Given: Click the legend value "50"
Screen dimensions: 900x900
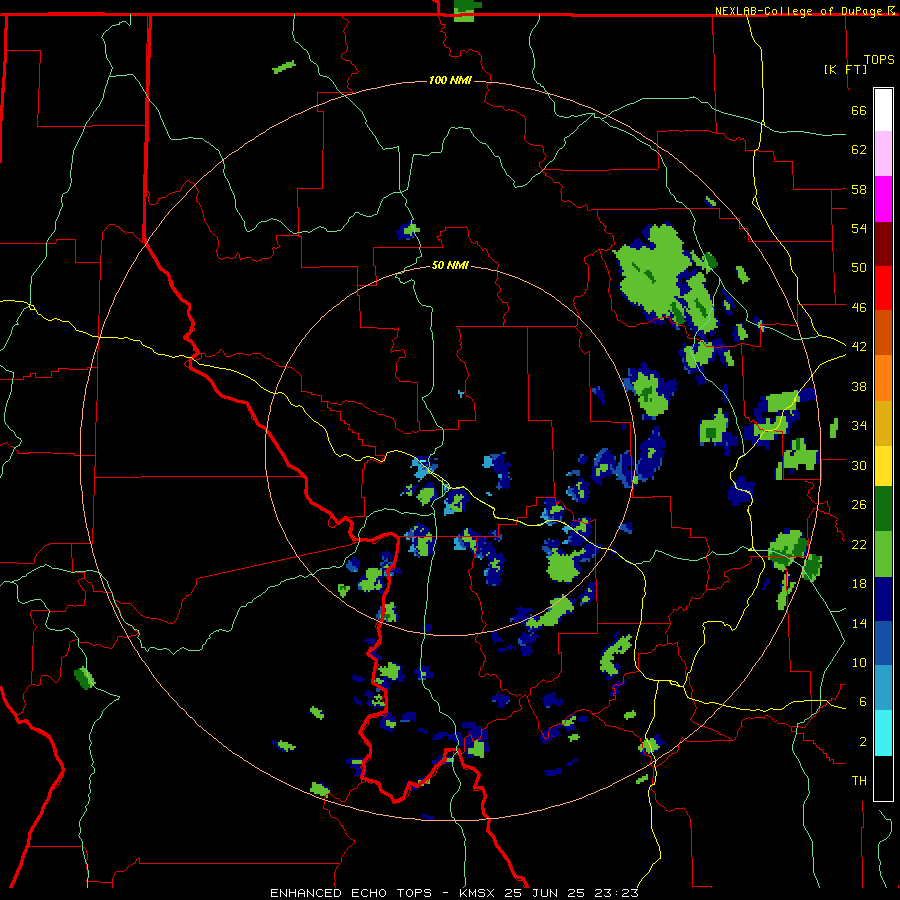Looking at the screenshot, I should pyautogui.click(x=859, y=268).
